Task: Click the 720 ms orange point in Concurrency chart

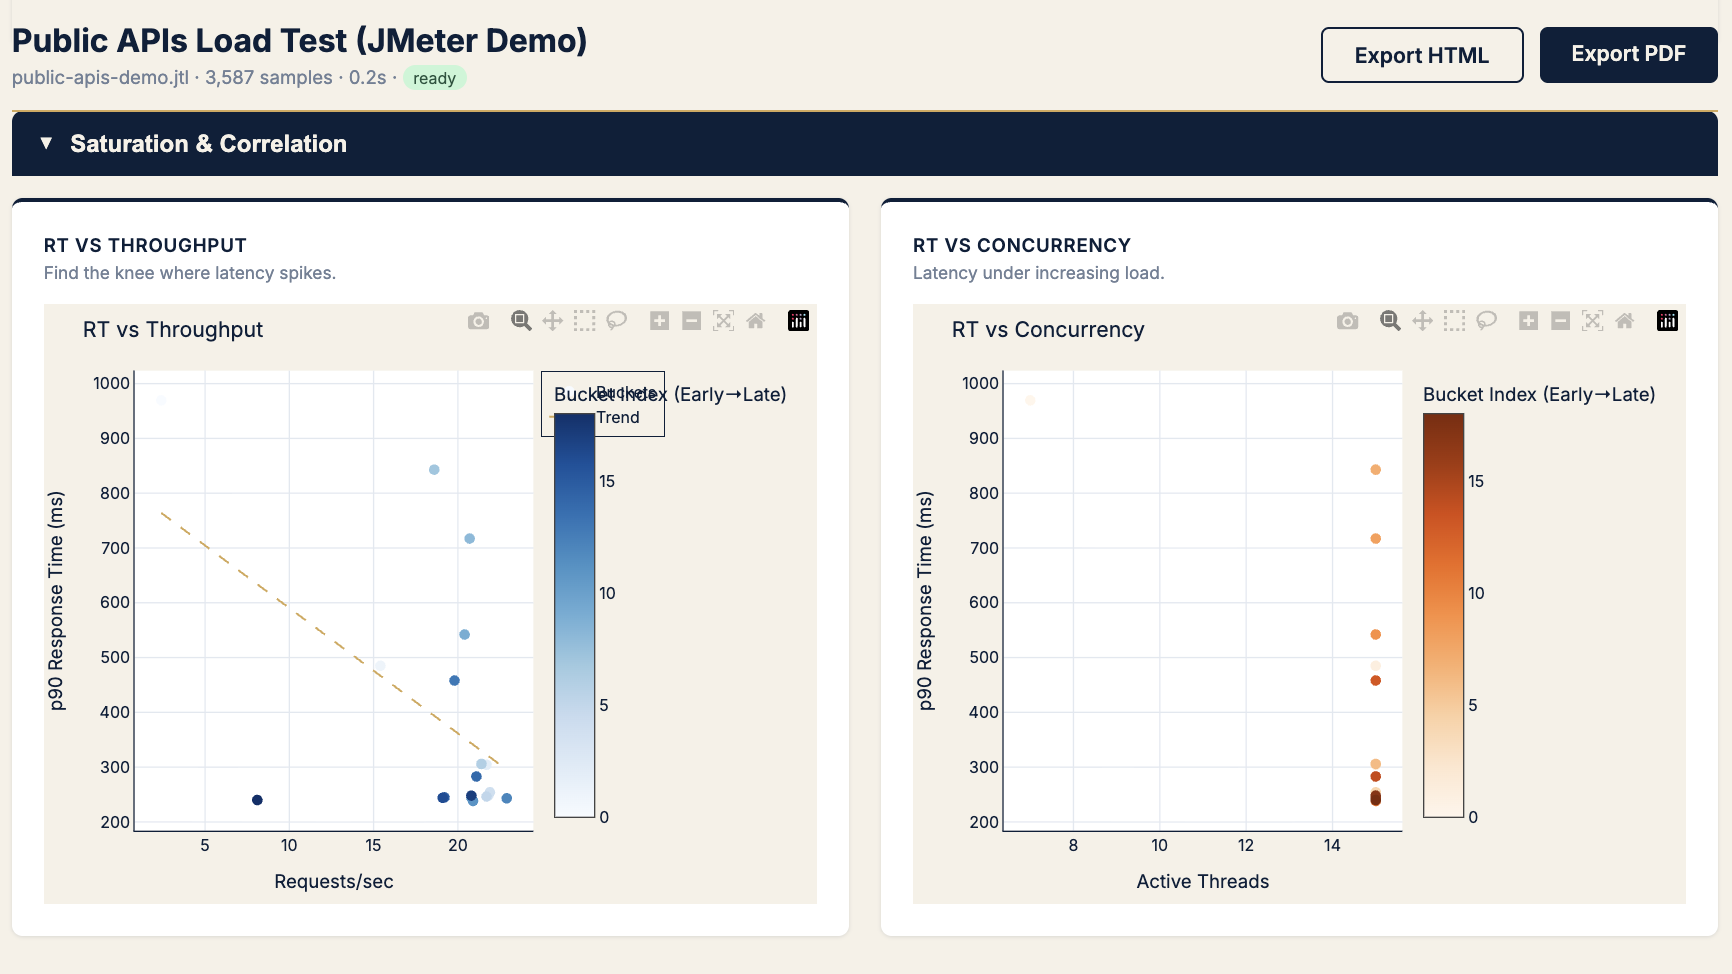Action: tap(1376, 539)
